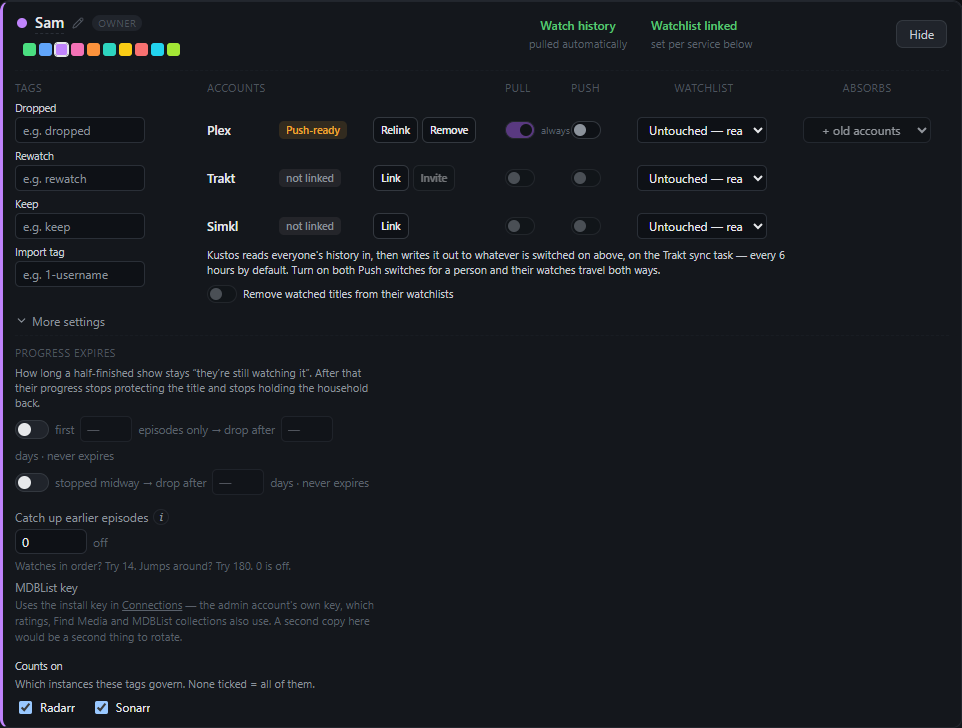Toggle the Plex Pull switch

(520, 130)
